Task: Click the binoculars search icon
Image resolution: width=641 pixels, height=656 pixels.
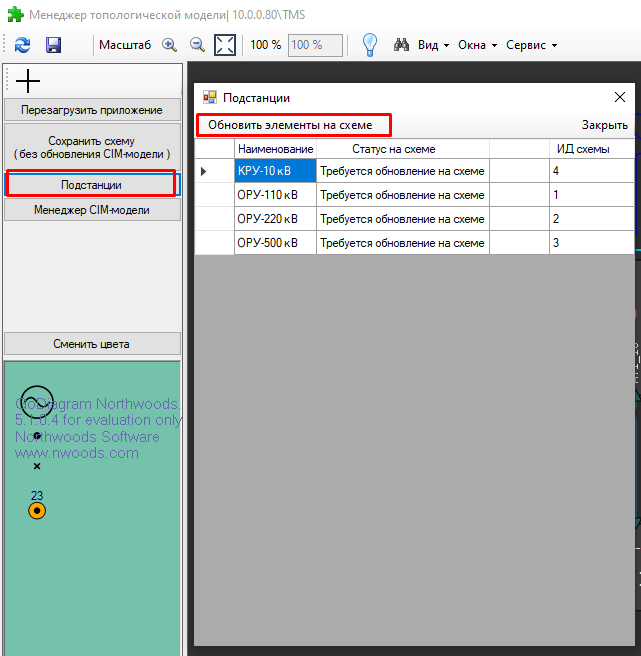Action: (x=402, y=45)
